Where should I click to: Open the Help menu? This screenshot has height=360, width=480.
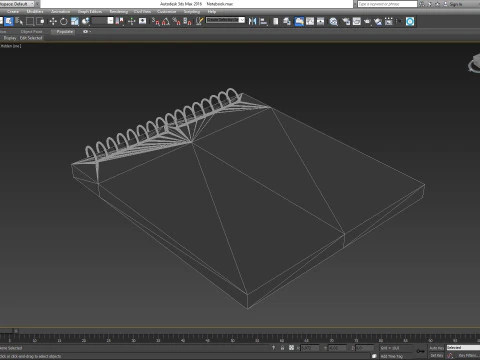coord(212,11)
